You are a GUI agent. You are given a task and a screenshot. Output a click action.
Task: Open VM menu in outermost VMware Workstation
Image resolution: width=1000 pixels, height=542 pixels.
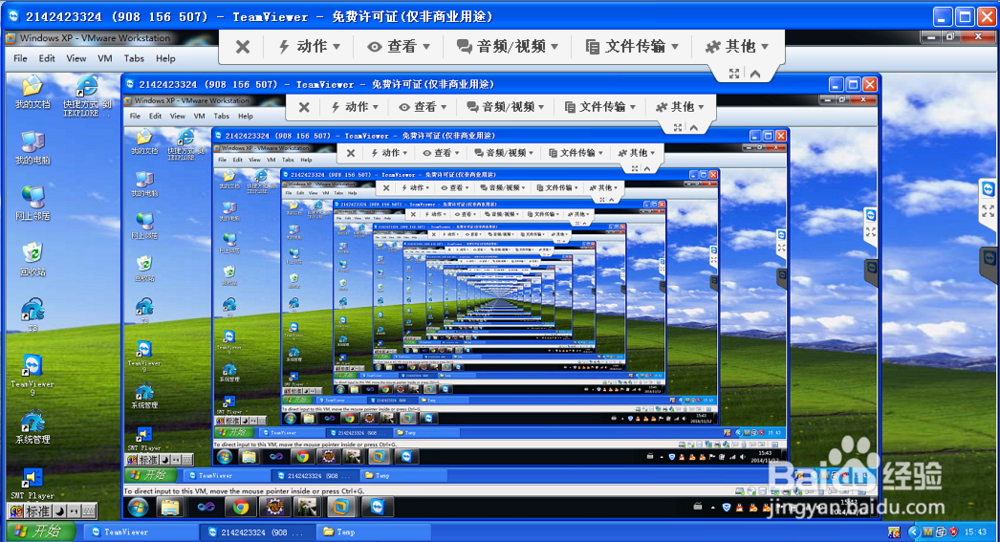tap(105, 58)
